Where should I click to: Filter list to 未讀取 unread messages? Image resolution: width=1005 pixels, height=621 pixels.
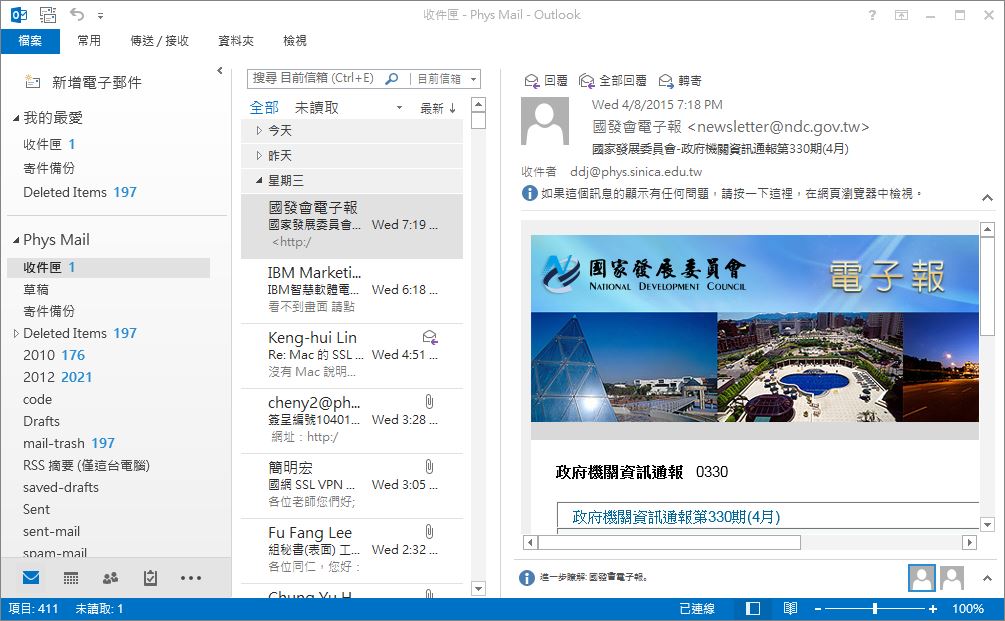317,108
